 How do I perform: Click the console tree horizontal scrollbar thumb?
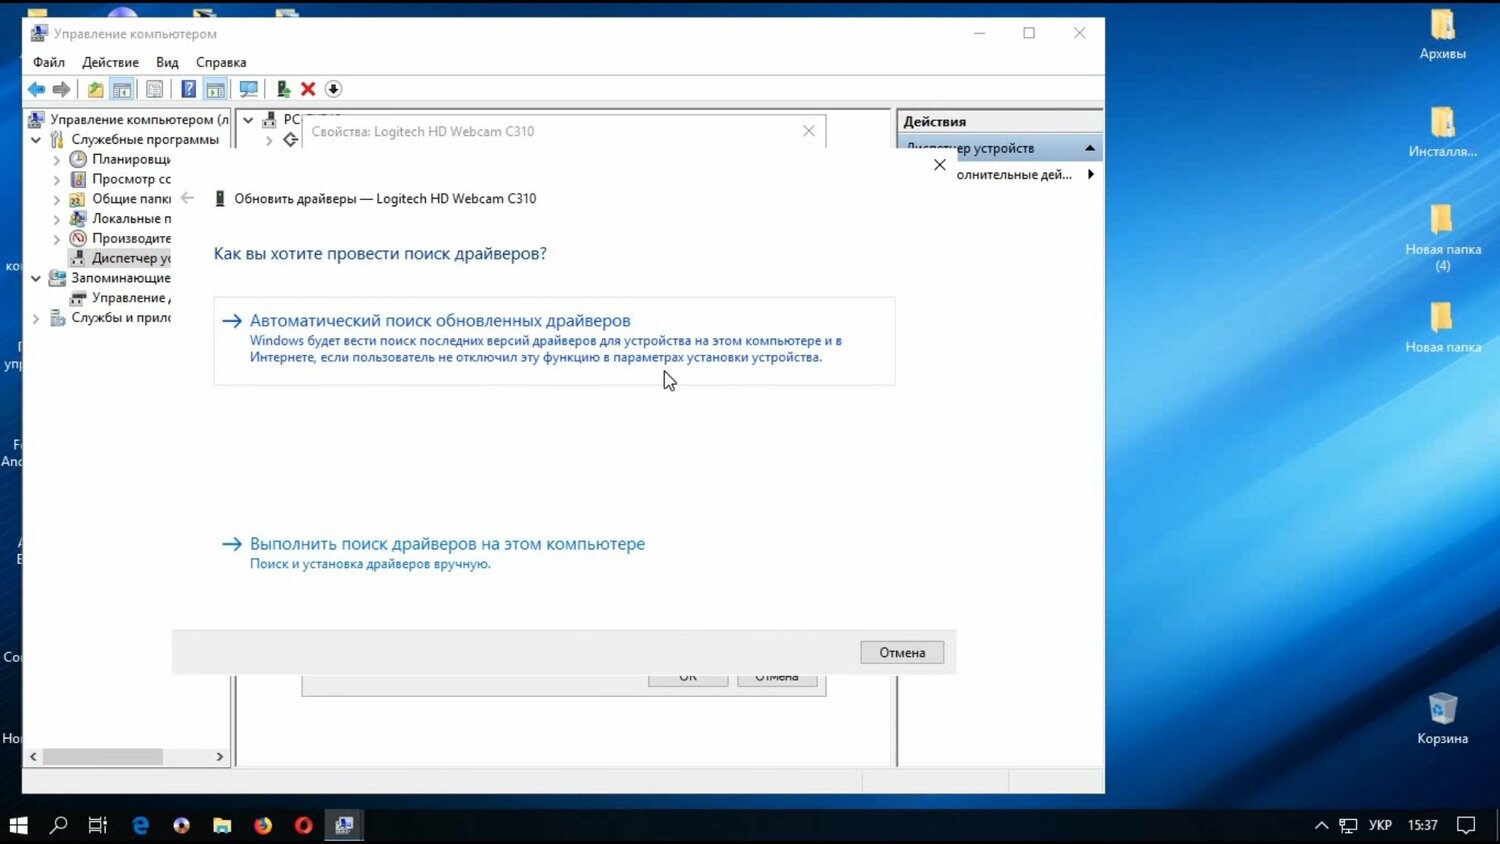[102, 757]
